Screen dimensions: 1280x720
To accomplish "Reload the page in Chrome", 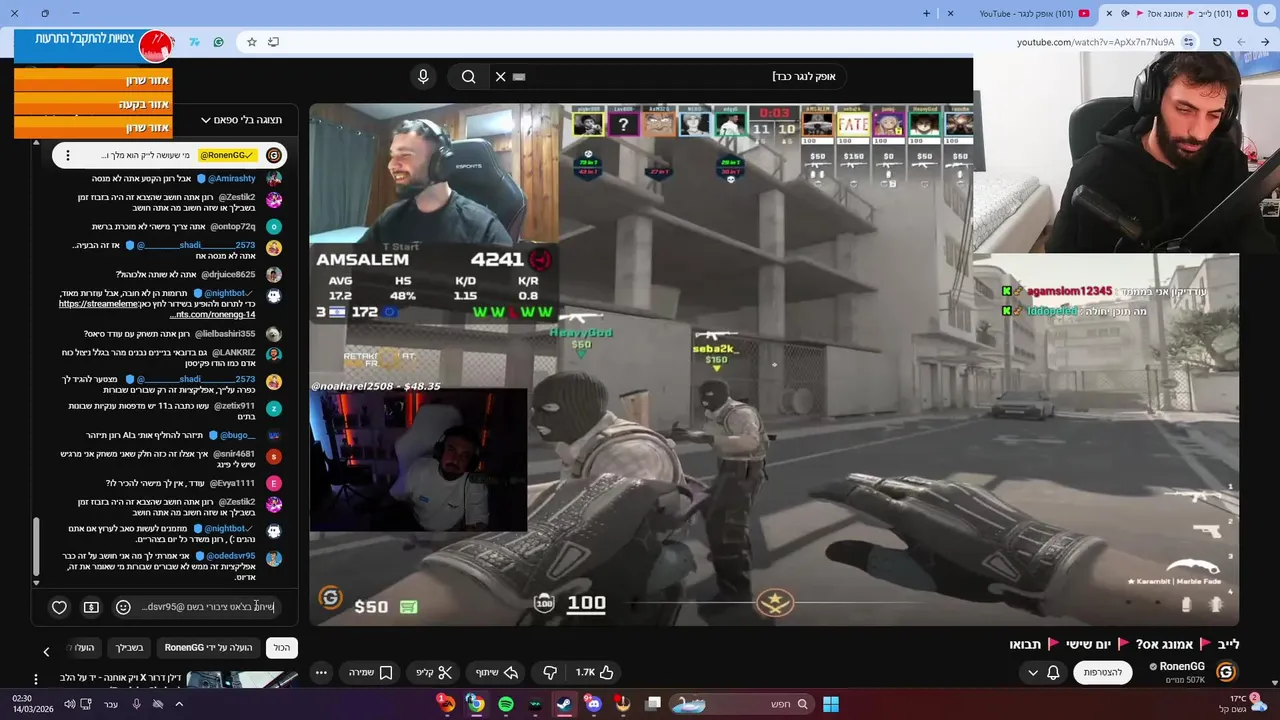I will [x=1217, y=42].
